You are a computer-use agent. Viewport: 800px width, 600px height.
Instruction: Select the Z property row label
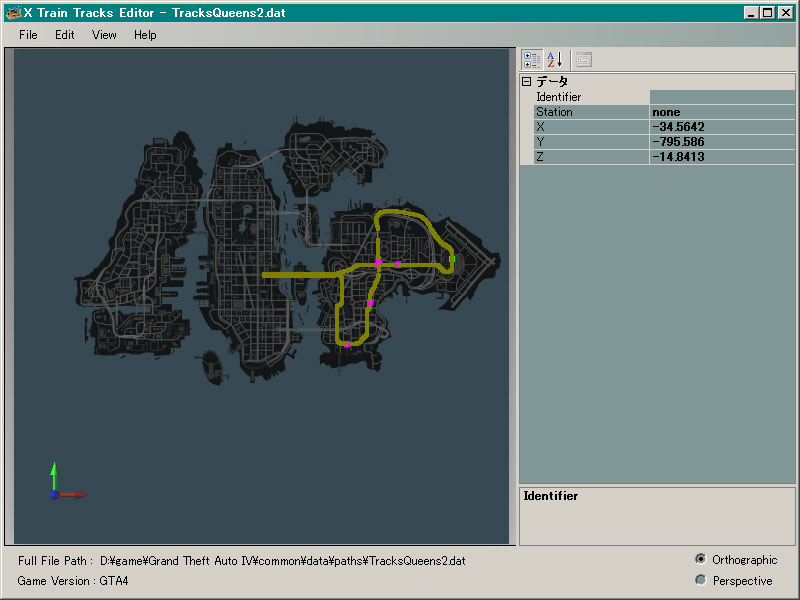[x=591, y=157]
